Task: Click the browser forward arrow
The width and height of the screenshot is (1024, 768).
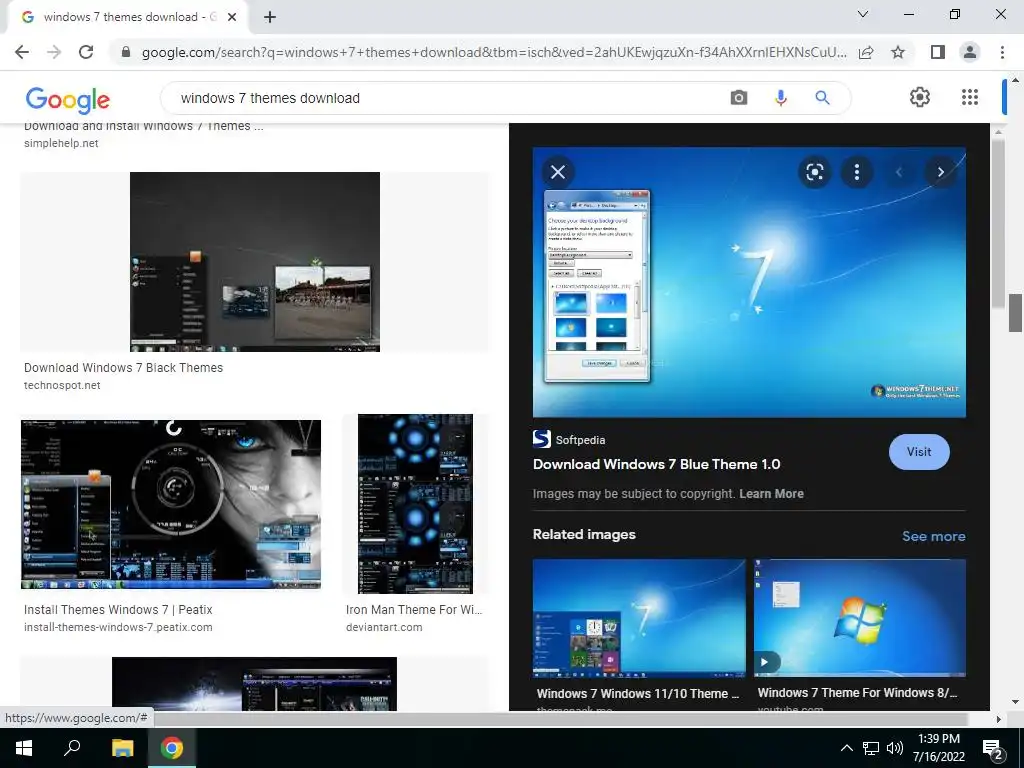Action: (54, 52)
